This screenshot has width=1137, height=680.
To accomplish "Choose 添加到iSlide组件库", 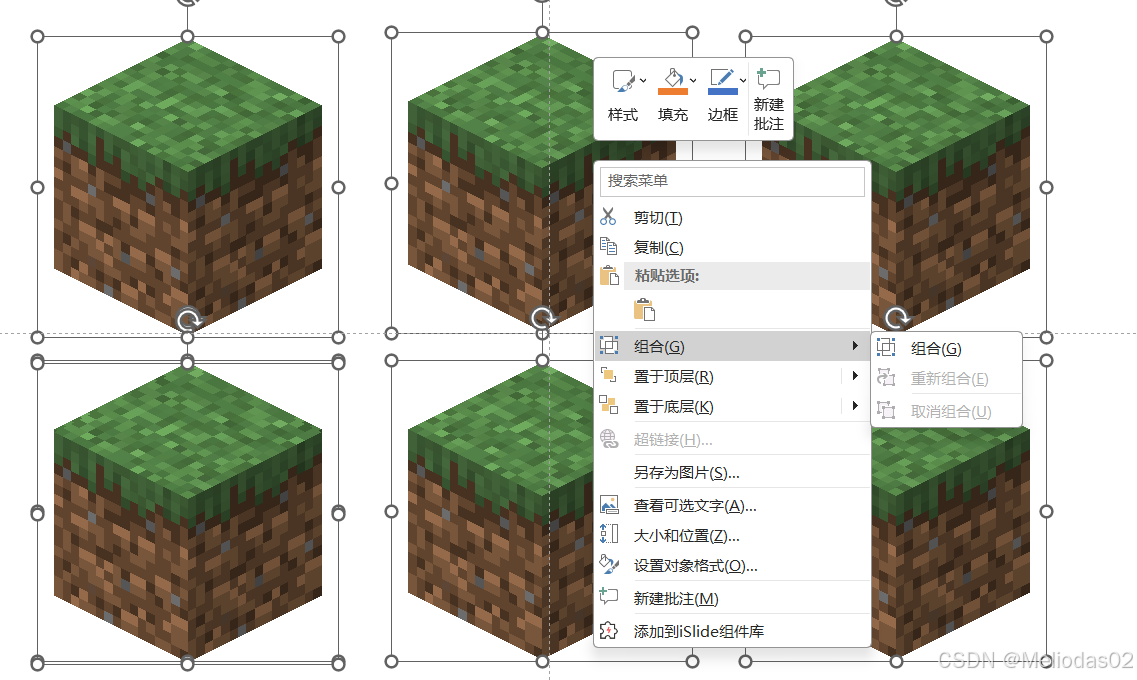I will [732, 631].
